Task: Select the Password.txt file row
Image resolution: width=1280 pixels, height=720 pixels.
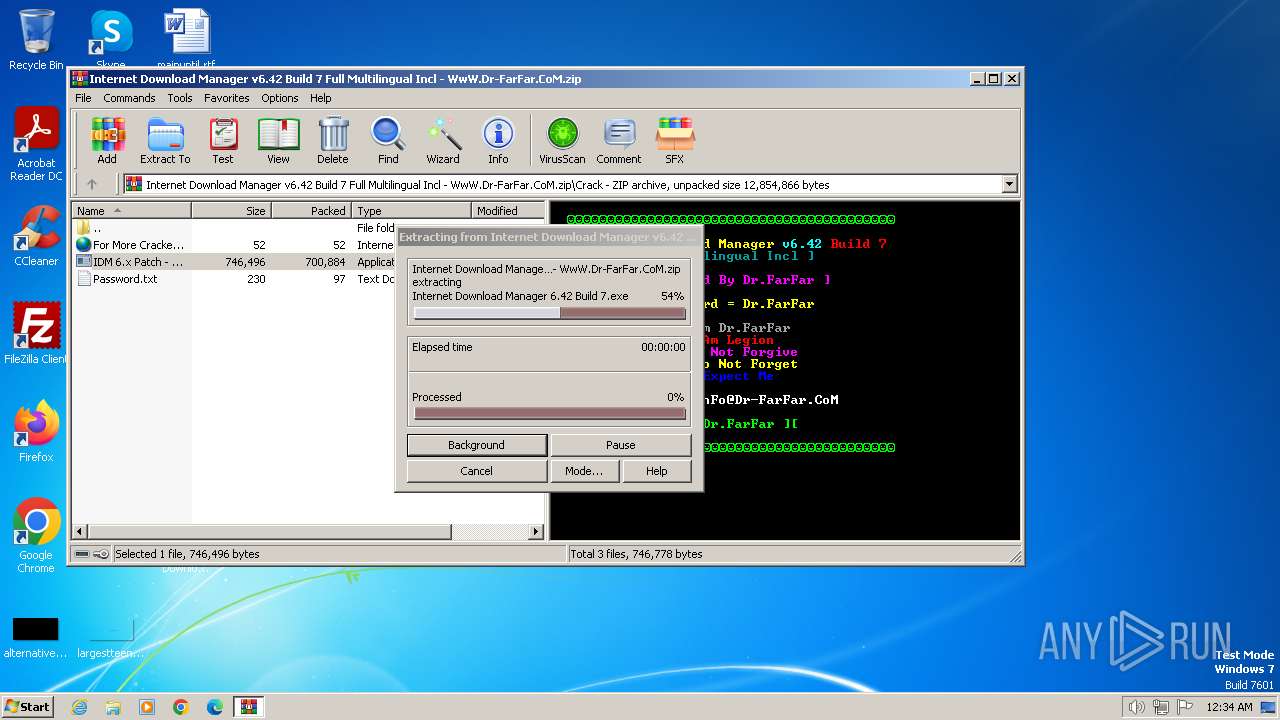Action: 235,279
